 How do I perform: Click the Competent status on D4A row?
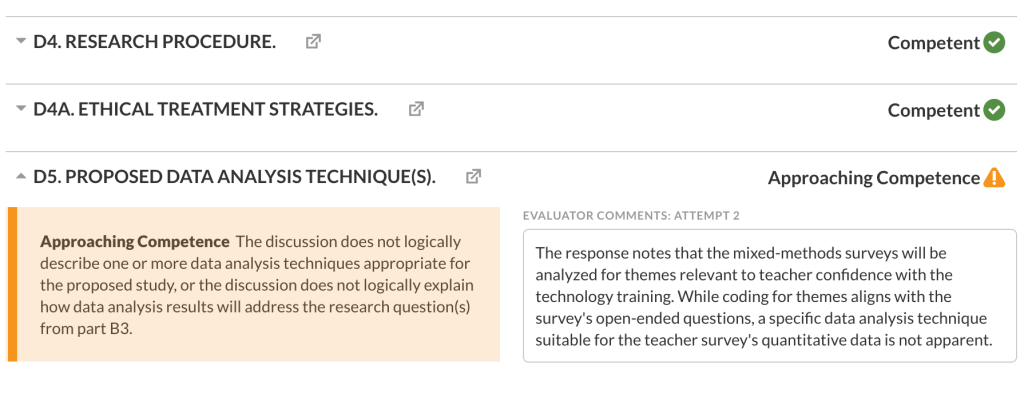pos(933,110)
